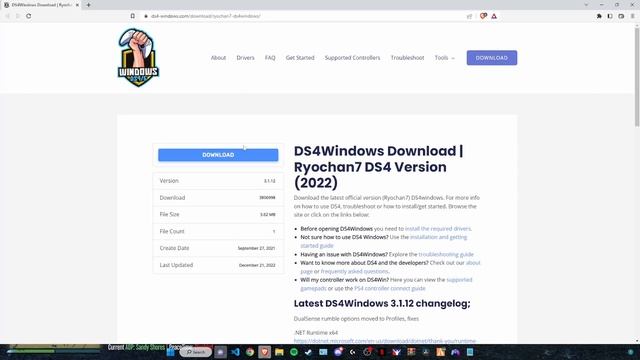Open the 'frequently asked questions' link
640x360 pixels.
(x=354, y=271)
